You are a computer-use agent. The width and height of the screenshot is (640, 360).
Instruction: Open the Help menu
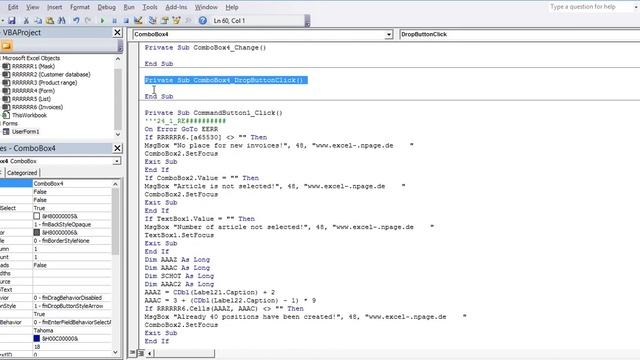point(232,7)
